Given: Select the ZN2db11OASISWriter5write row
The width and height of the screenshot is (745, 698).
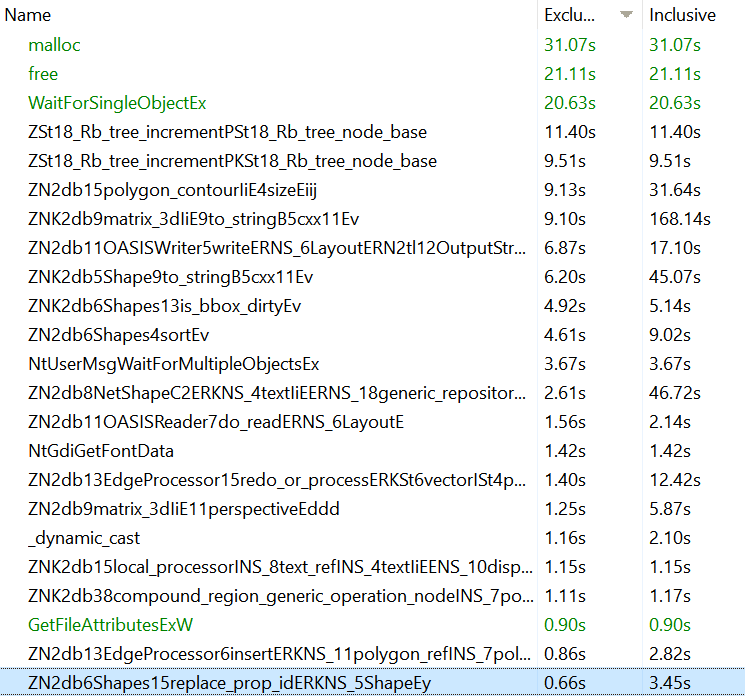Looking at the screenshot, I should (372, 248).
